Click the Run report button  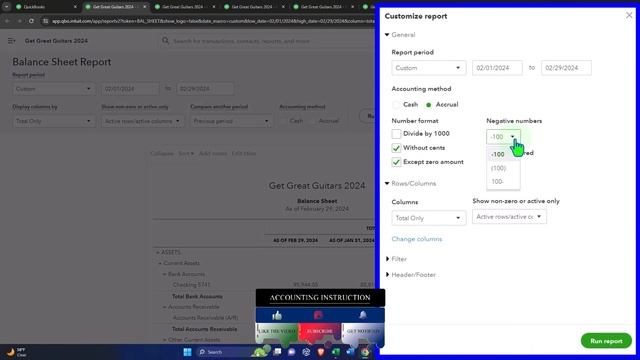click(x=606, y=341)
